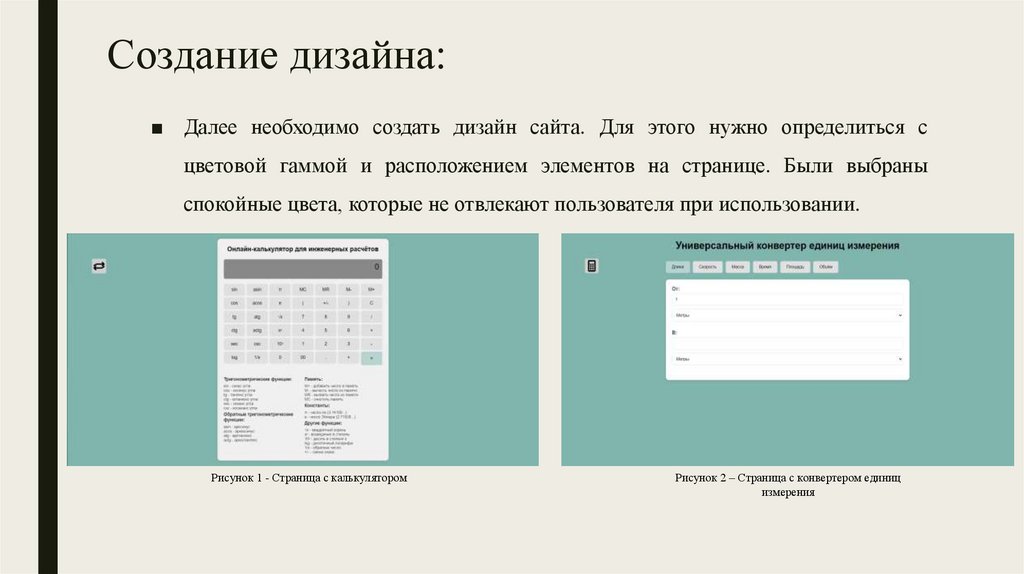The height and width of the screenshot is (574, 1024).
Task: Click the converter switch arrows icon
Action: pyautogui.click(x=99, y=266)
